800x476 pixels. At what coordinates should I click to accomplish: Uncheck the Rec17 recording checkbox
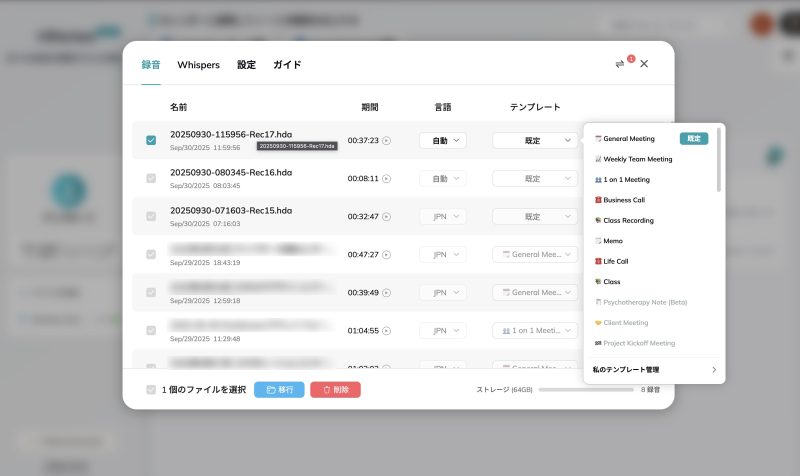[x=151, y=141]
